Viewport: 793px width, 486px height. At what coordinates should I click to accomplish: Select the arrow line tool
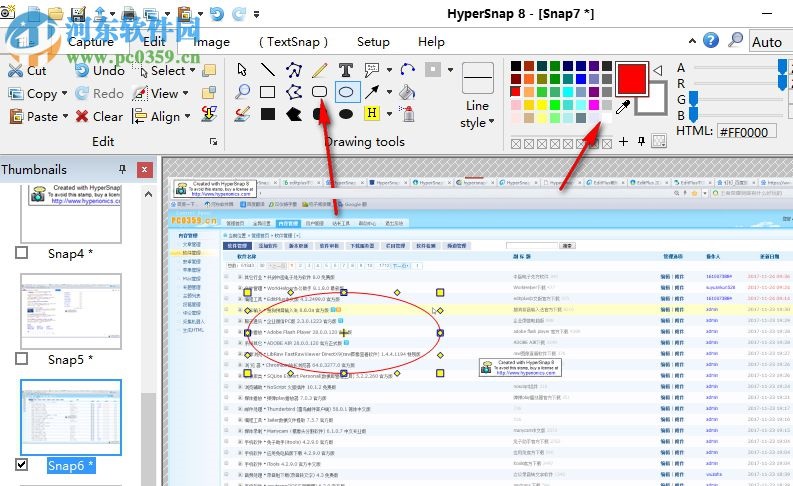pos(372,92)
